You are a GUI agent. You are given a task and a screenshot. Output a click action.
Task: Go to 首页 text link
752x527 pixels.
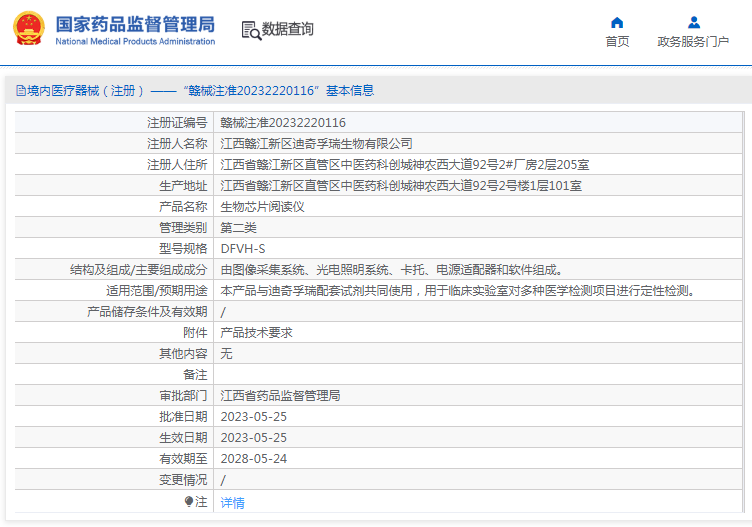(617, 42)
